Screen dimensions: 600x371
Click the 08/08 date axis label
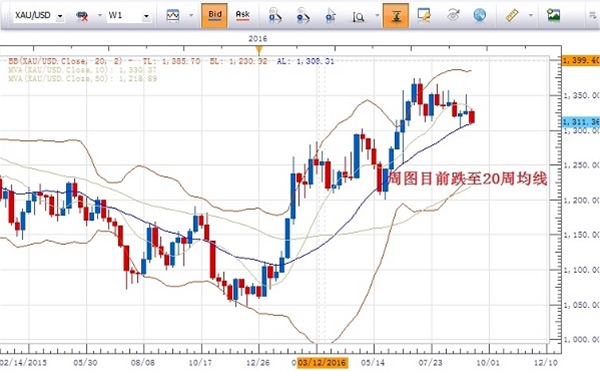(x=143, y=362)
